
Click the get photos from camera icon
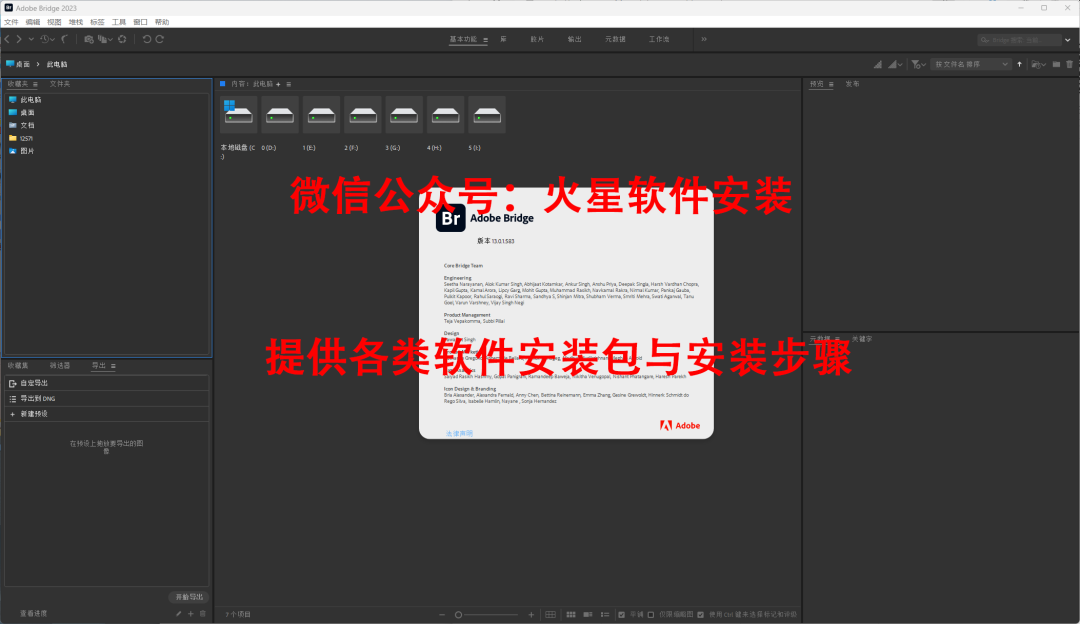point(89,39)
